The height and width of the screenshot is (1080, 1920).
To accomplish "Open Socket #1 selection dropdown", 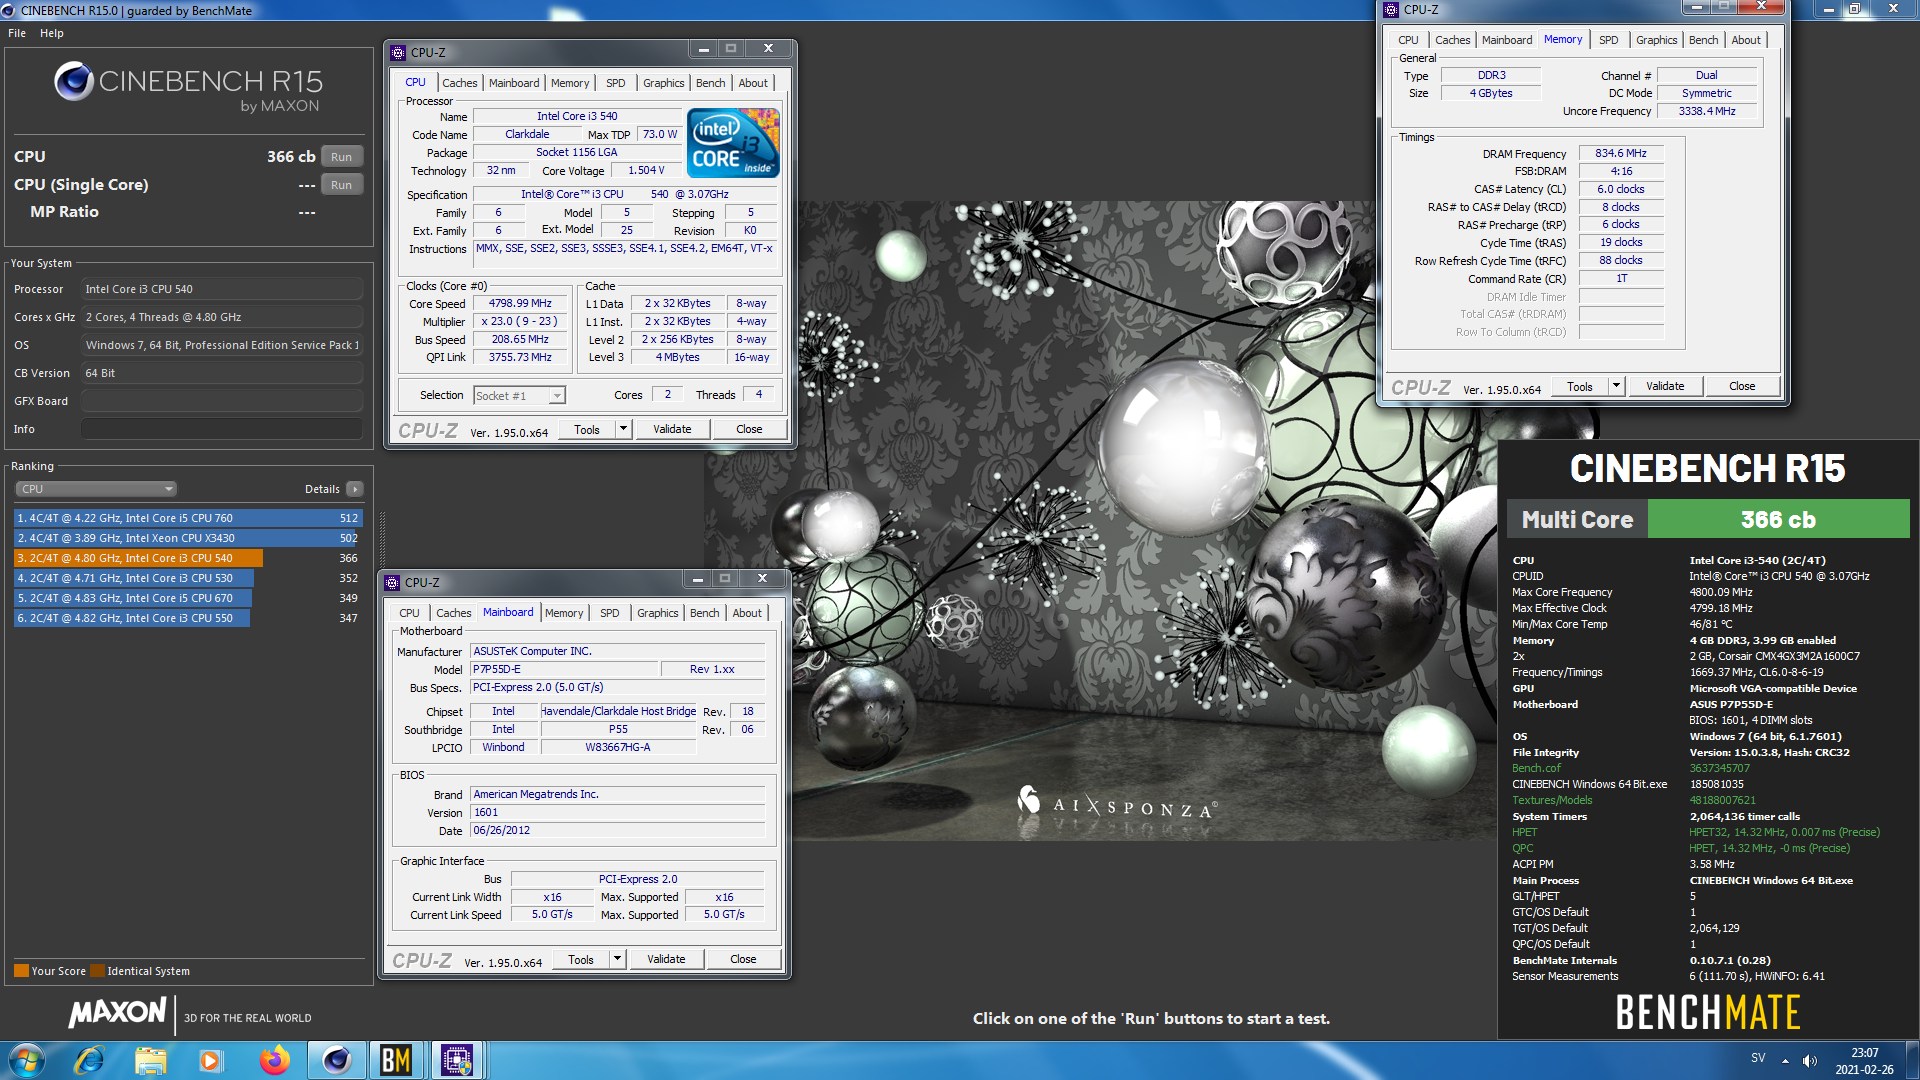I will 519,396.
